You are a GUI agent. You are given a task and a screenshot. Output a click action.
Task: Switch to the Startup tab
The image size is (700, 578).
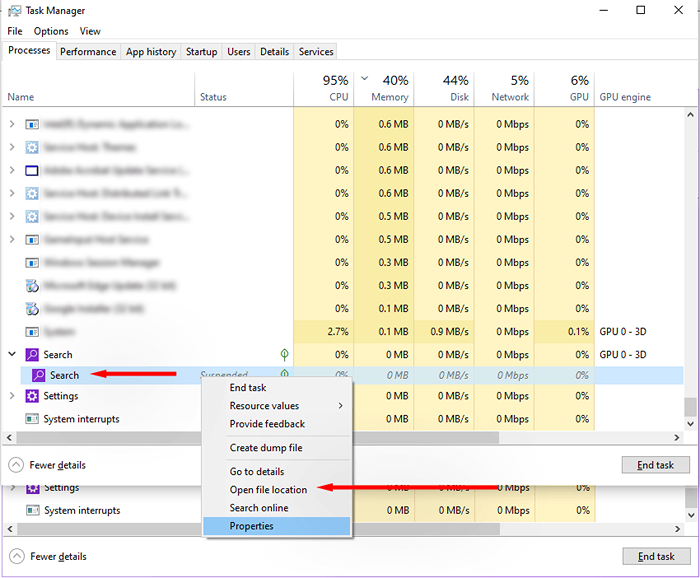pos(201,52)
